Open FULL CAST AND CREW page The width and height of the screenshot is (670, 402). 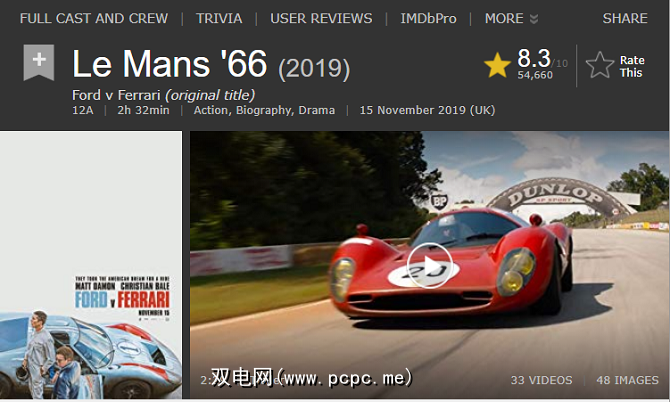pyautogui.click(x=94, y=18)
